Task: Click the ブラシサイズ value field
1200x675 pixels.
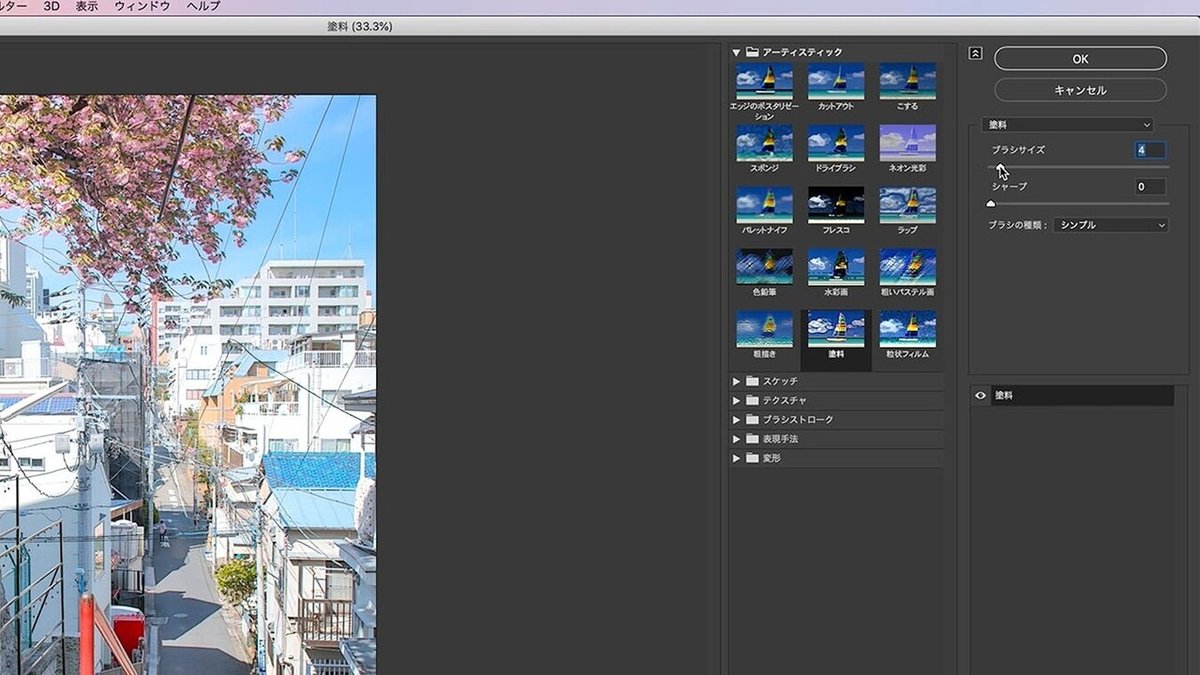Action: coord(1150,150)
